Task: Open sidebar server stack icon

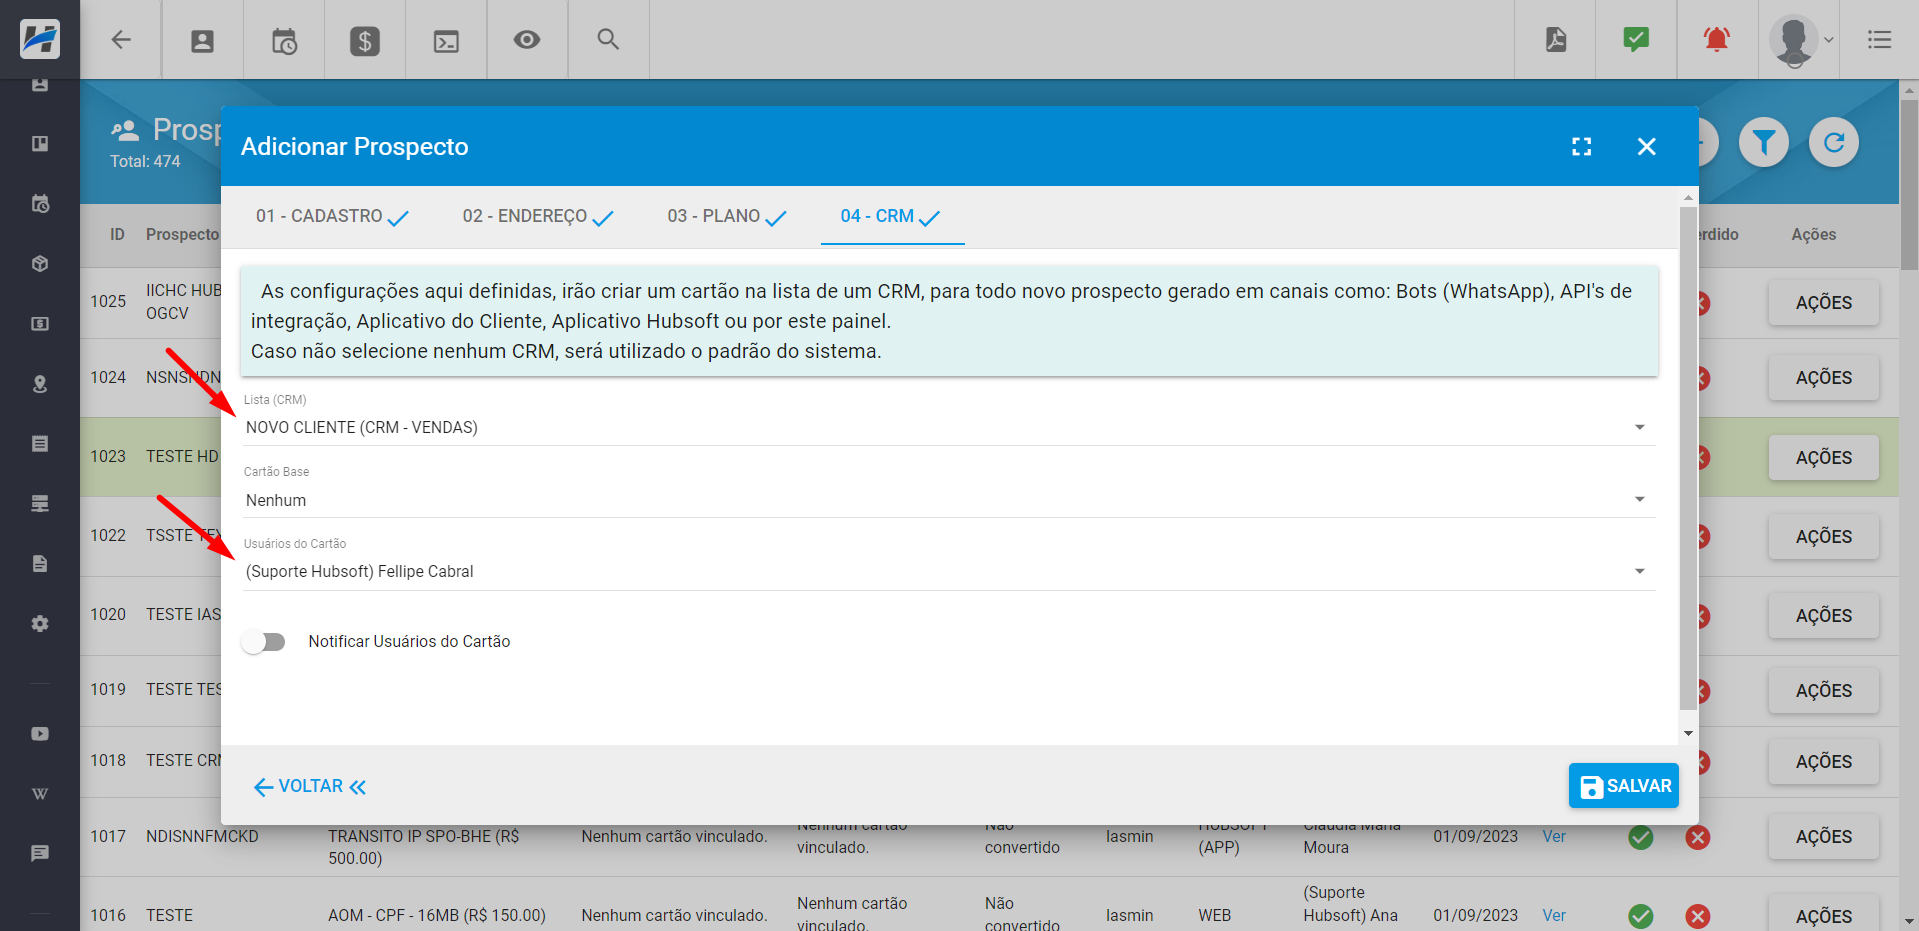Action: [40, 504]
